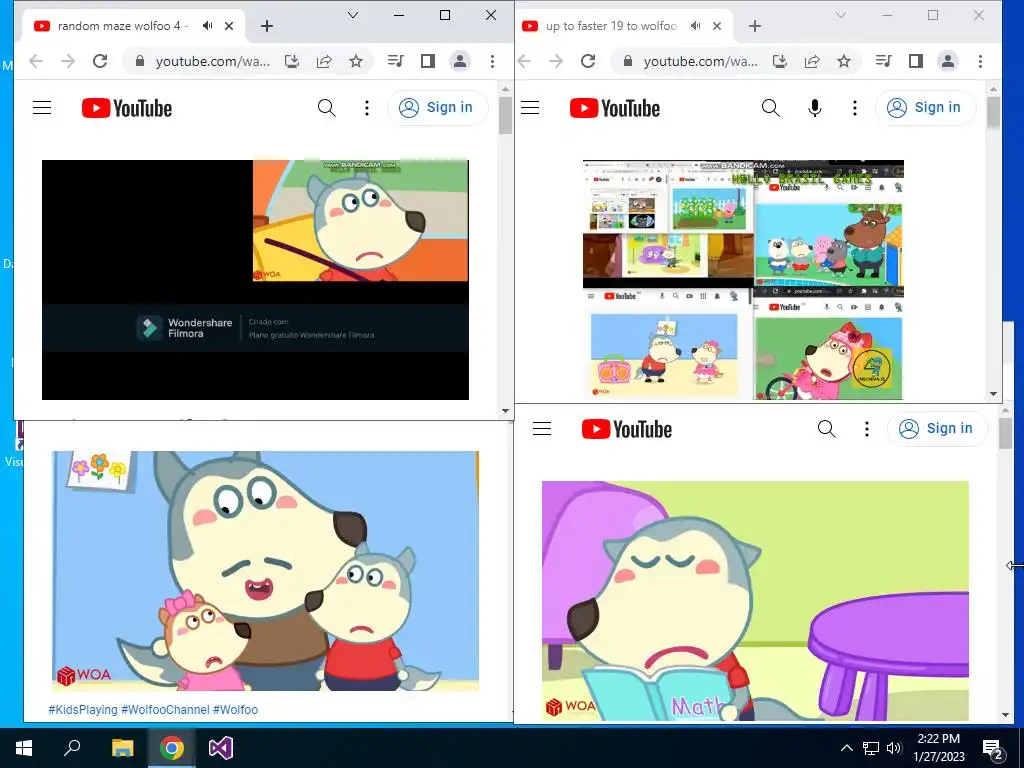
Task: Open the #KidsPlaying hashtag link
Action: click(83, 710)
